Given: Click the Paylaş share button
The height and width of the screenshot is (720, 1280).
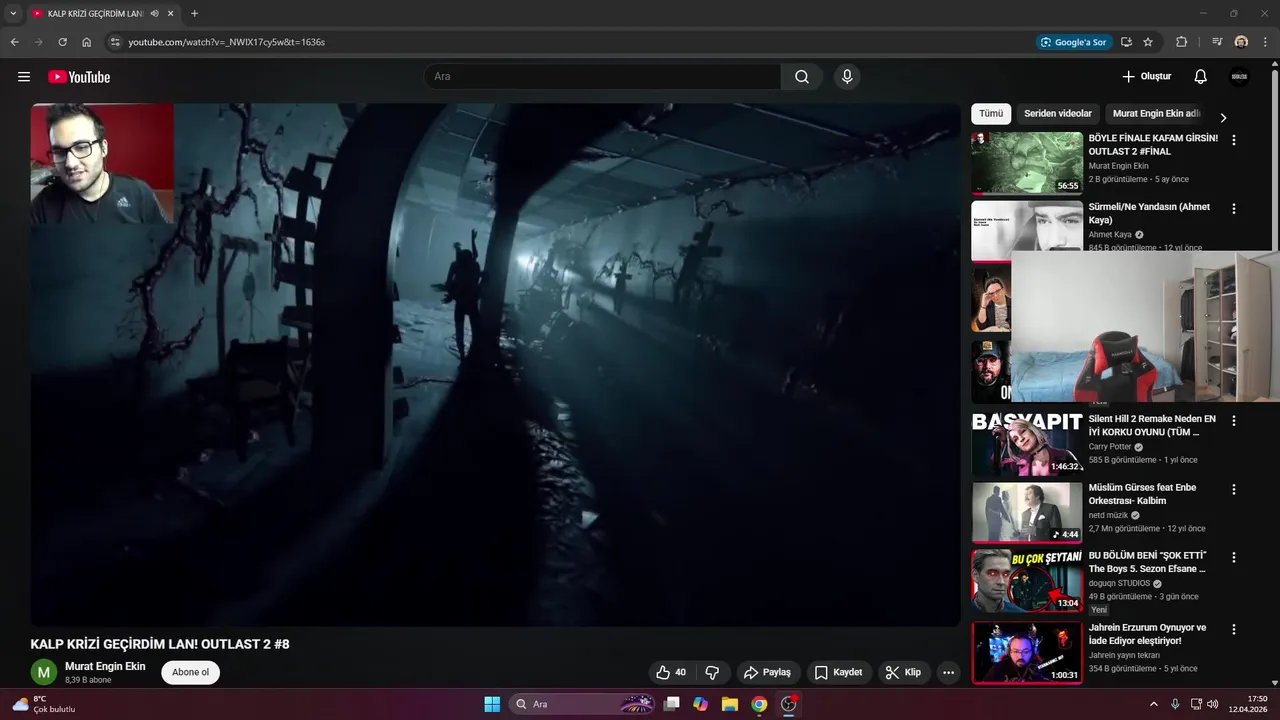Looking at the screenshot, I should (x=767, y=673).
